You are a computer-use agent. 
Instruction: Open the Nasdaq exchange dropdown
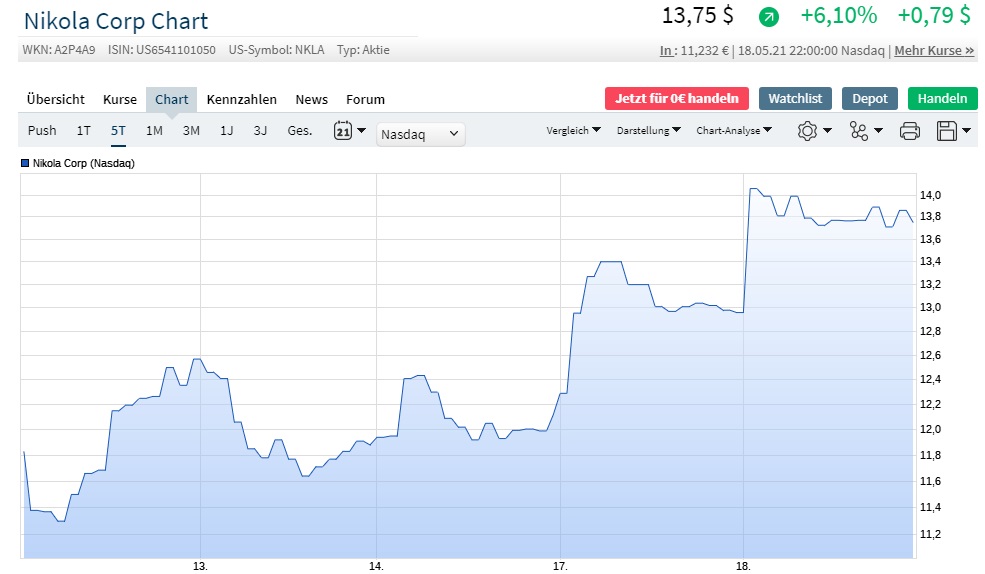(x=420, y=134)
